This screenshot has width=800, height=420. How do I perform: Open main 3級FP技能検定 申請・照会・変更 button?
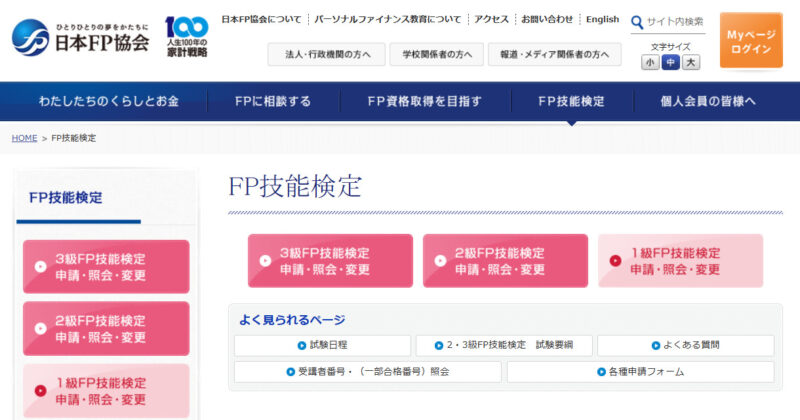click(330, 261)
